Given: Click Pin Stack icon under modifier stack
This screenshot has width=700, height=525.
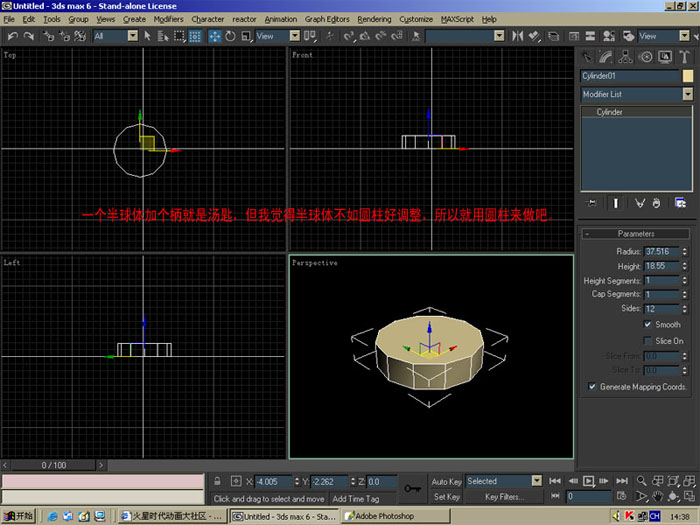Looking at the screenshot, I should 592,204.
